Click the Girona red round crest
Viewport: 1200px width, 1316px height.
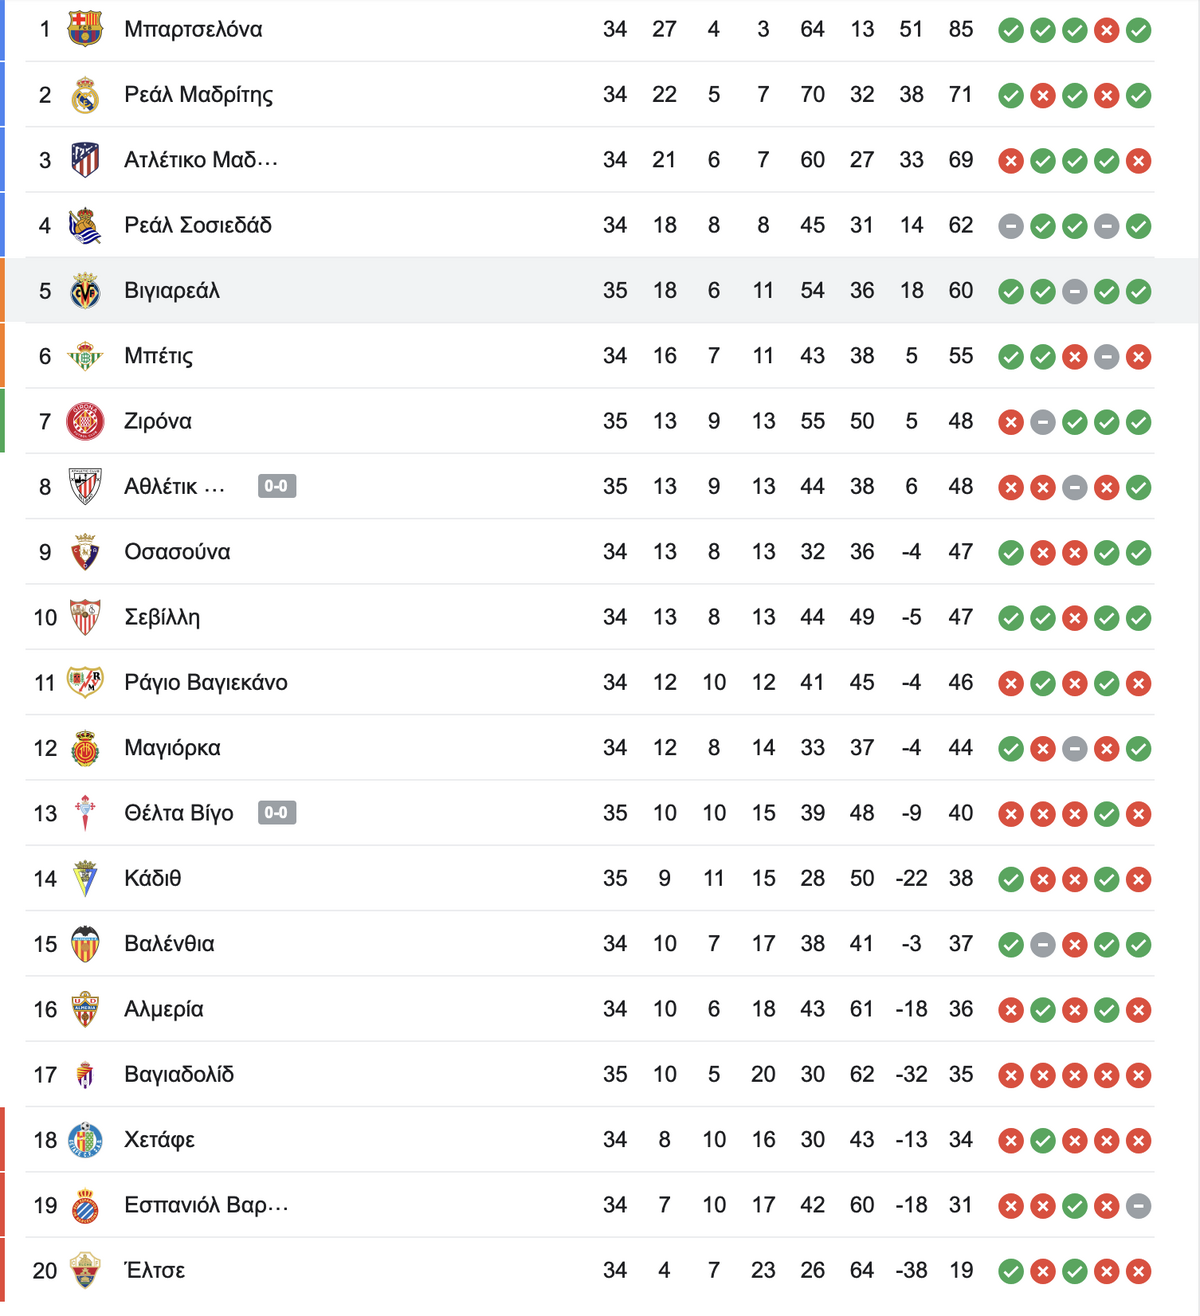85,421
